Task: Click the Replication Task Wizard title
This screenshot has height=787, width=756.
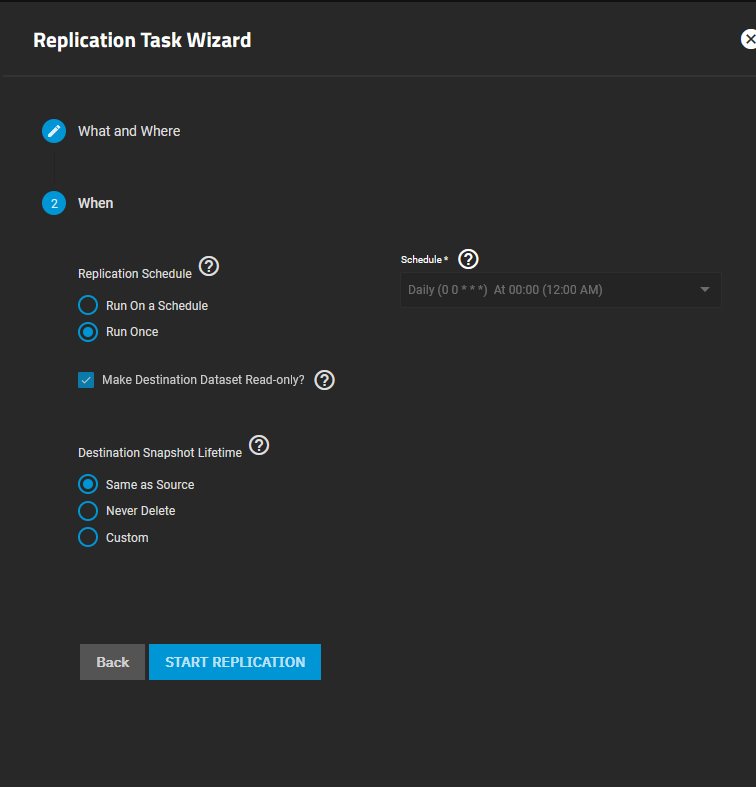Action: tap(142, 40)
